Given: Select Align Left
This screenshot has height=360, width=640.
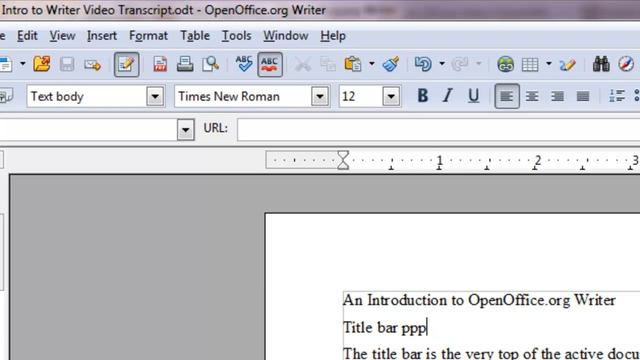Looking at the screenshot, I should (x=507, y=96).
